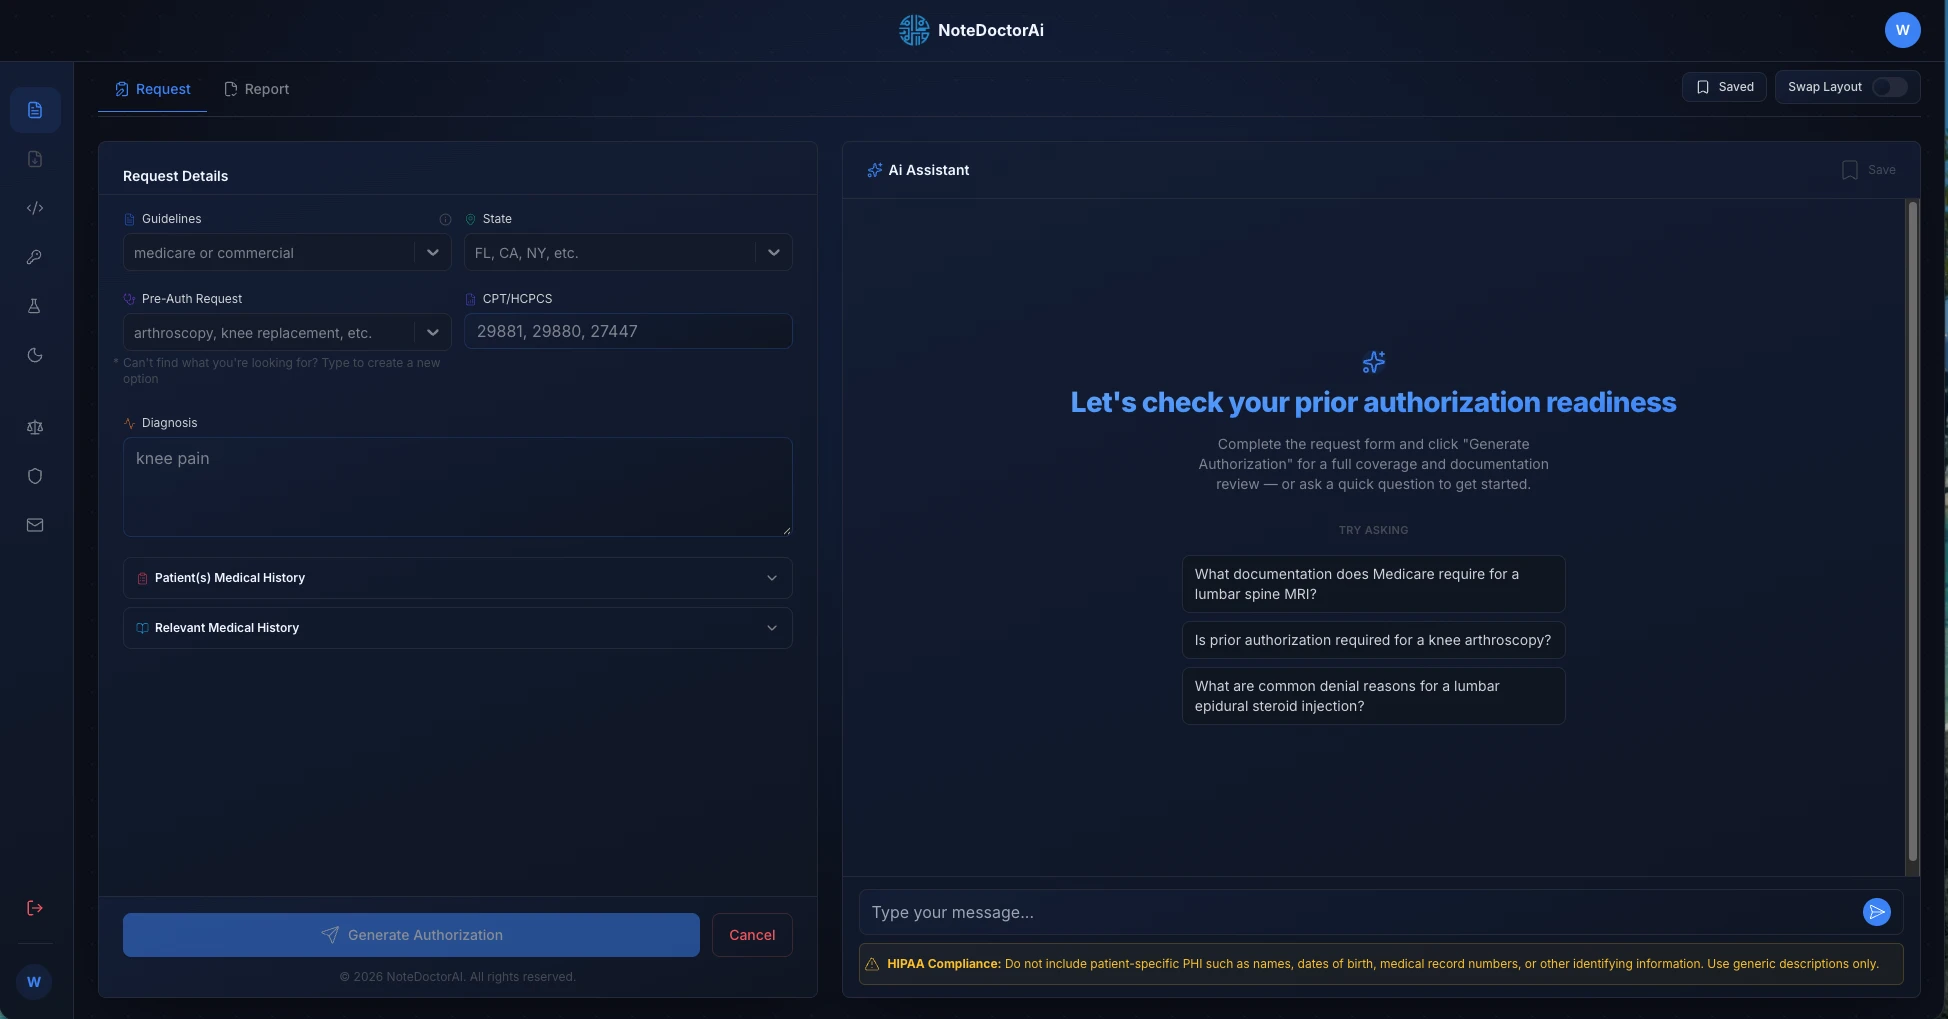Open the legal scales icon in sidebar
This screenshot has width=1948, height=1019.
(35, 427)
